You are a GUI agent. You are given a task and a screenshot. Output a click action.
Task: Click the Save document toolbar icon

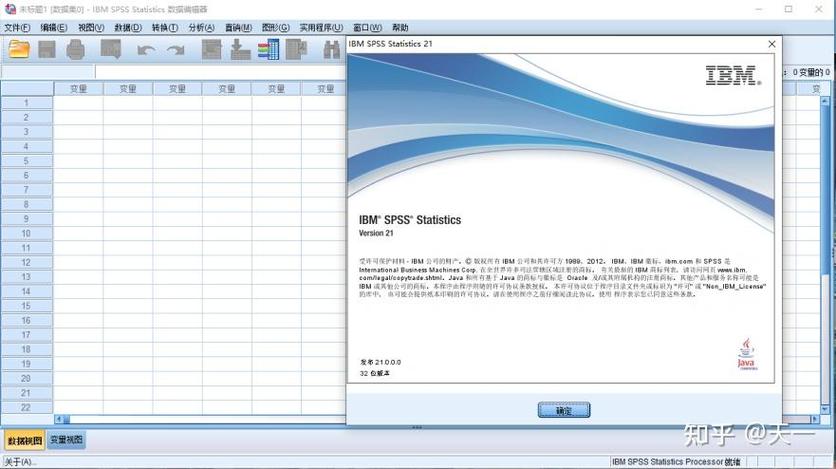coord(47,50)
